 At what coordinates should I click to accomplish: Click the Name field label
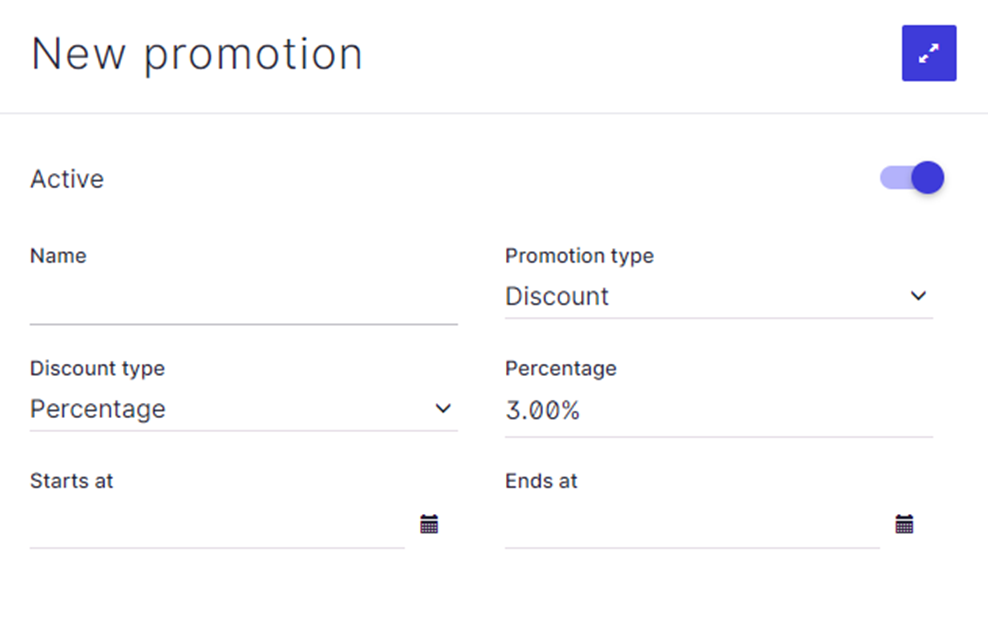pyautogui.click(x=58, y=256)
